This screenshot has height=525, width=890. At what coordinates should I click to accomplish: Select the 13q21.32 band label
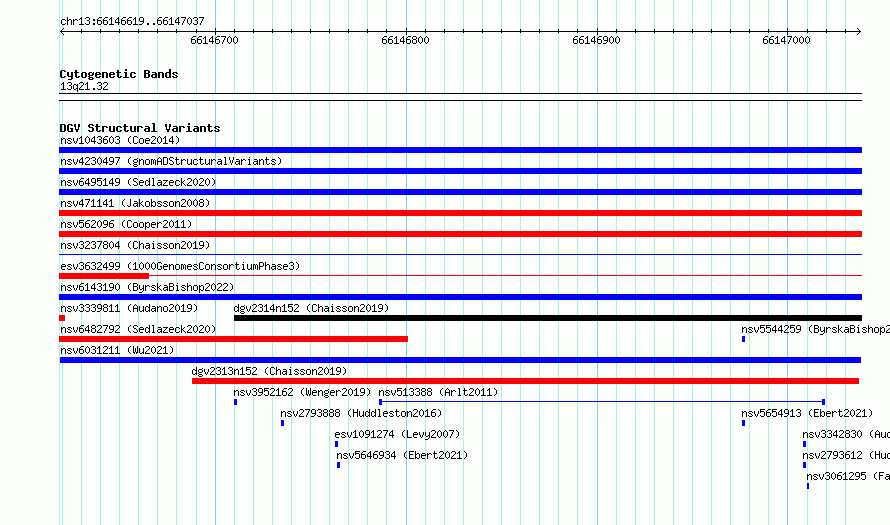tap(84, 86)
